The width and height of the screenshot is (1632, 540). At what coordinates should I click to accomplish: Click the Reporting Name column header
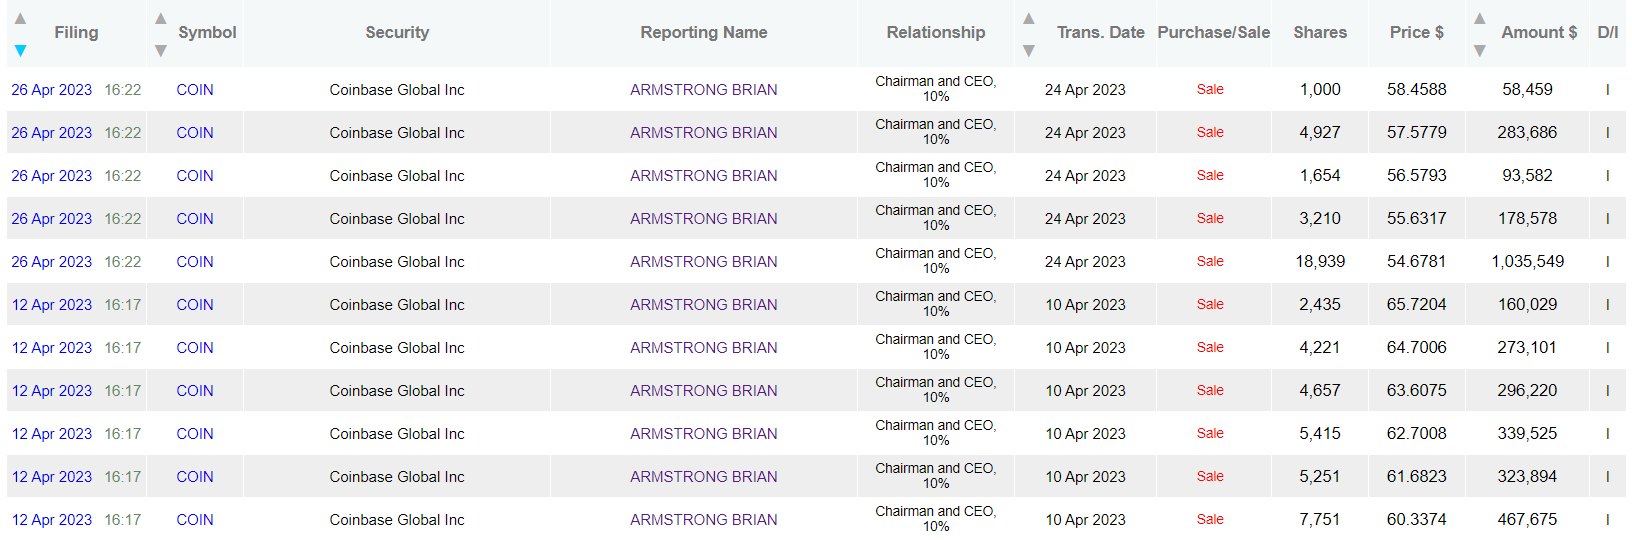[x=703, y=32]
